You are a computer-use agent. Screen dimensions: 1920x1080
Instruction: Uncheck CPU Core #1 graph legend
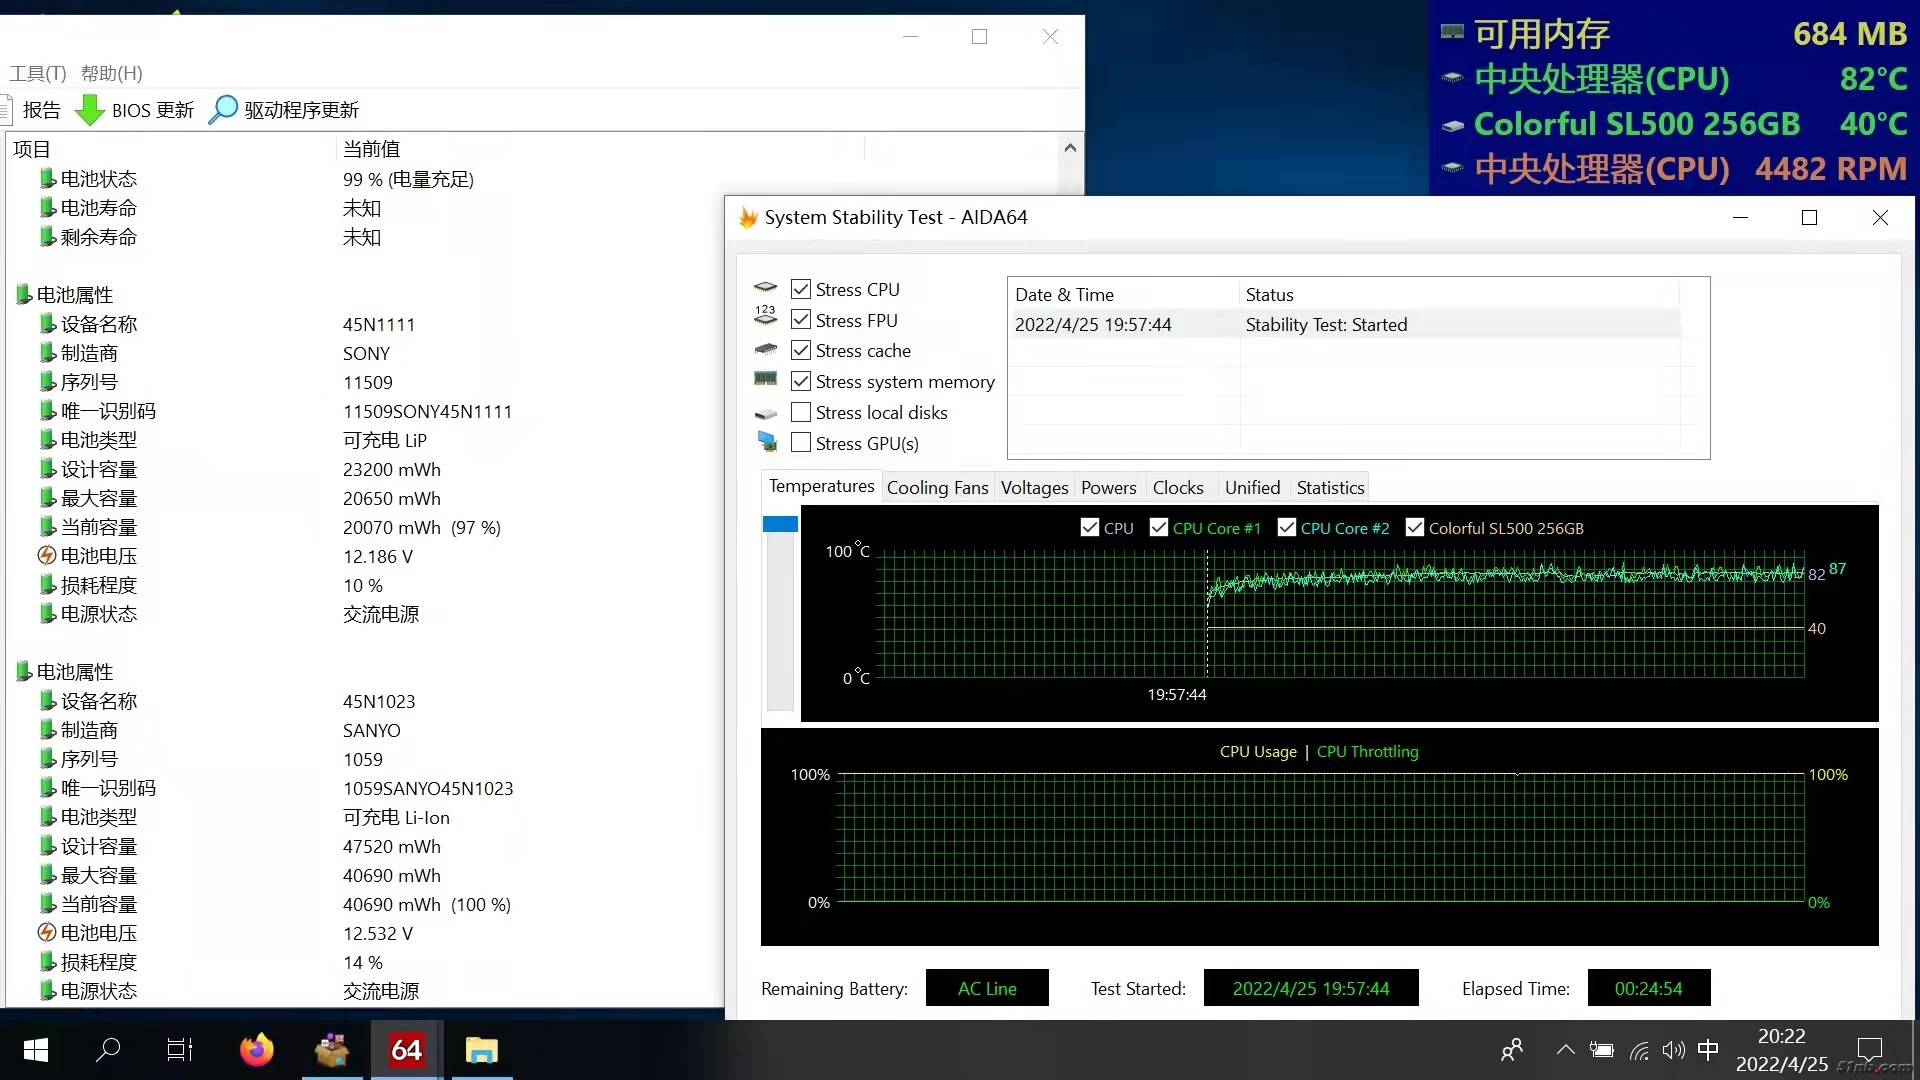(x=1159, y=528)
